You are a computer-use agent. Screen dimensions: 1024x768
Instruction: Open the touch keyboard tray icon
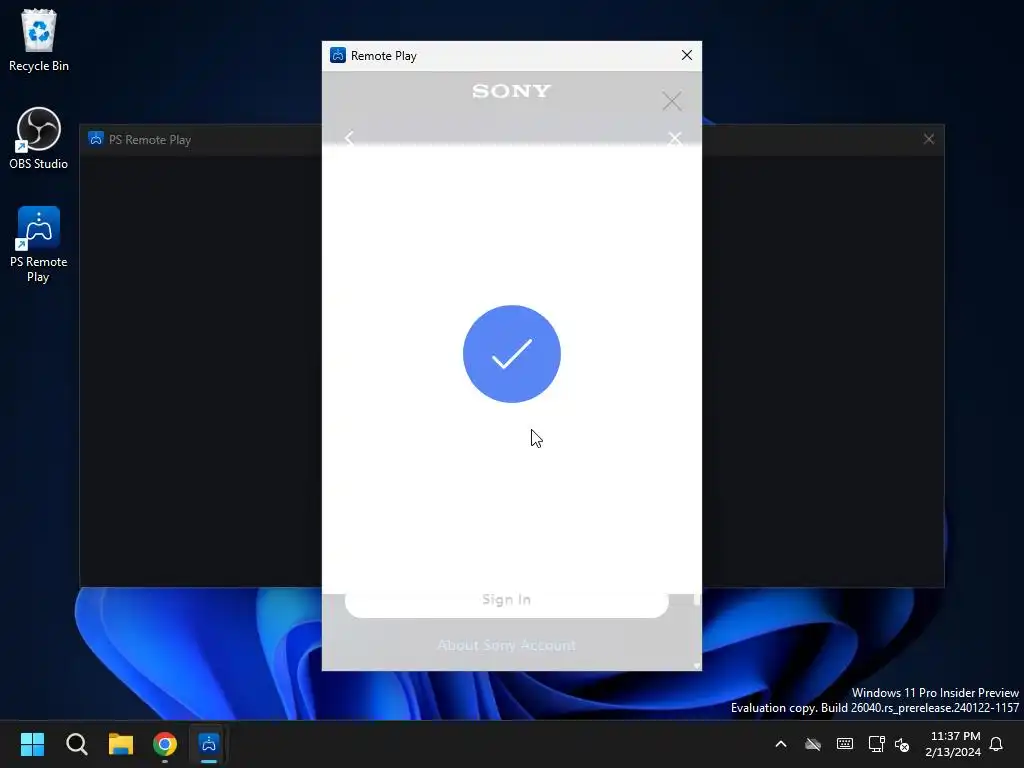tap(844, 744)
